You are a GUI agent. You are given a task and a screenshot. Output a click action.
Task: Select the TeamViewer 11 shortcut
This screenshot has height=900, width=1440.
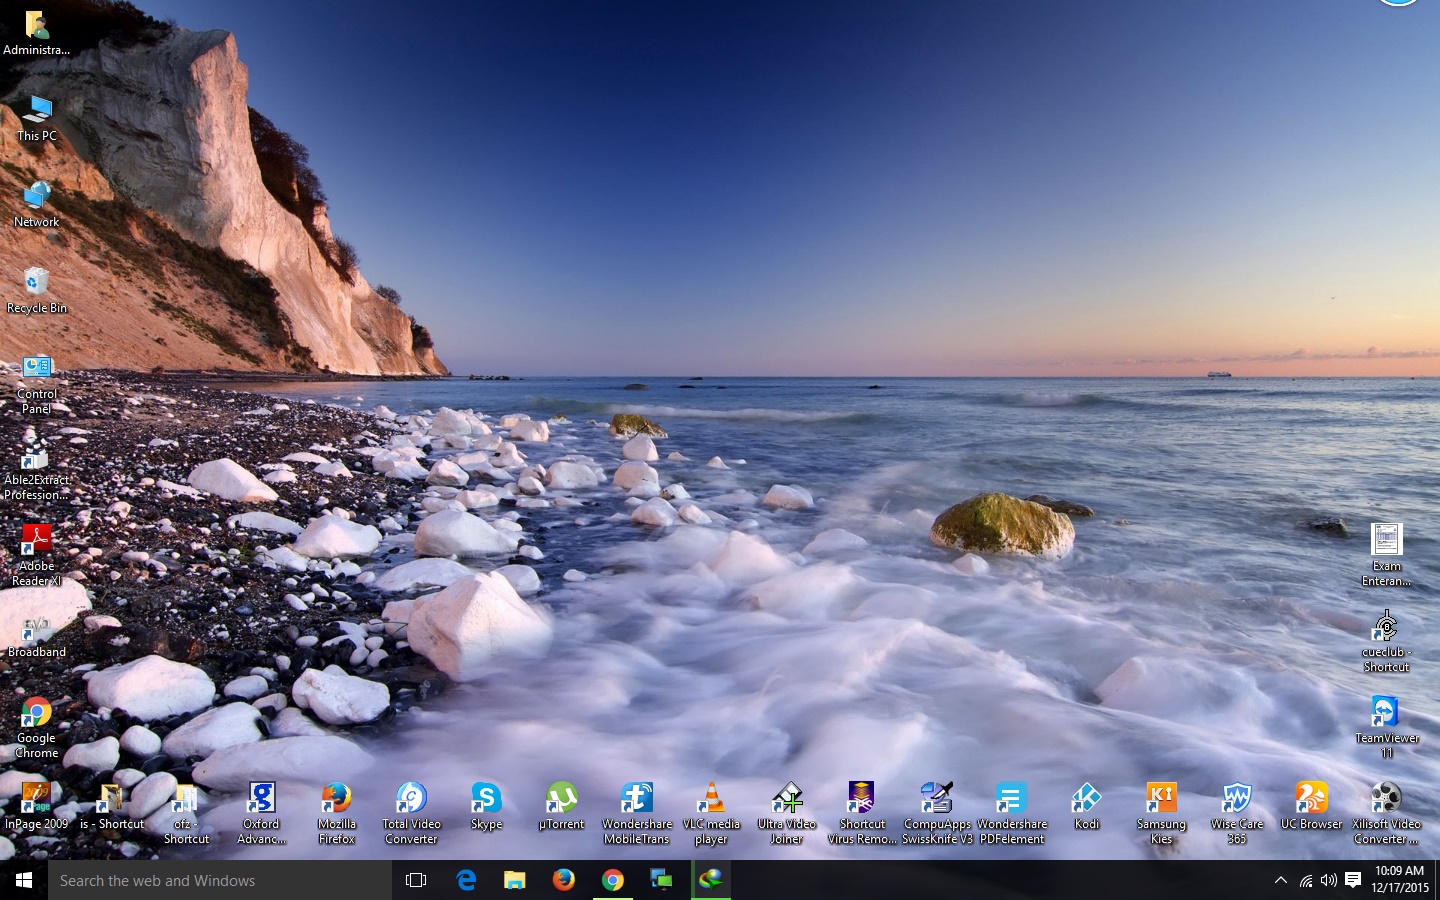(x=1386, y=729)
